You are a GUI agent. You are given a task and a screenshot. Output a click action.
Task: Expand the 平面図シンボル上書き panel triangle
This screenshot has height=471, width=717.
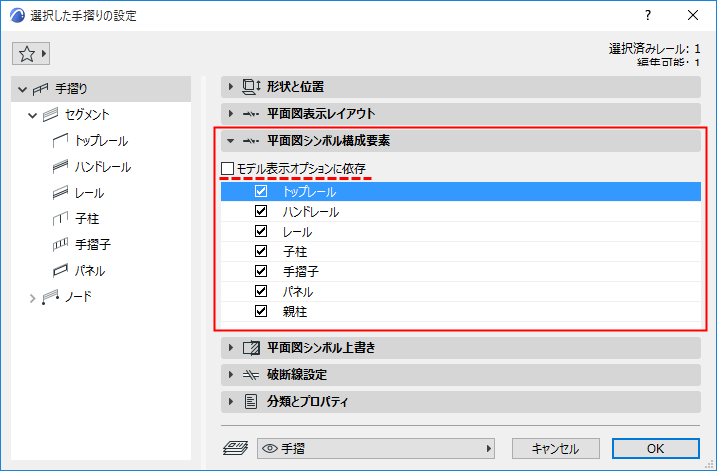(231, 348)
